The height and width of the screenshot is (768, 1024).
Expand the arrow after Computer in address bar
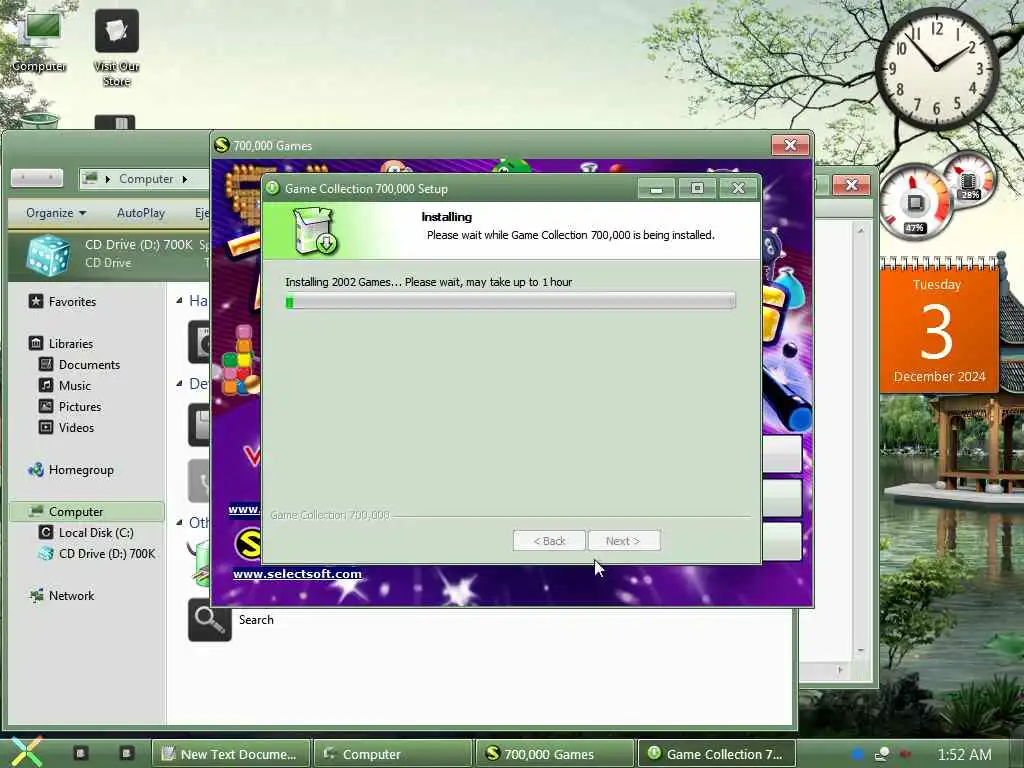coord(185,179)
